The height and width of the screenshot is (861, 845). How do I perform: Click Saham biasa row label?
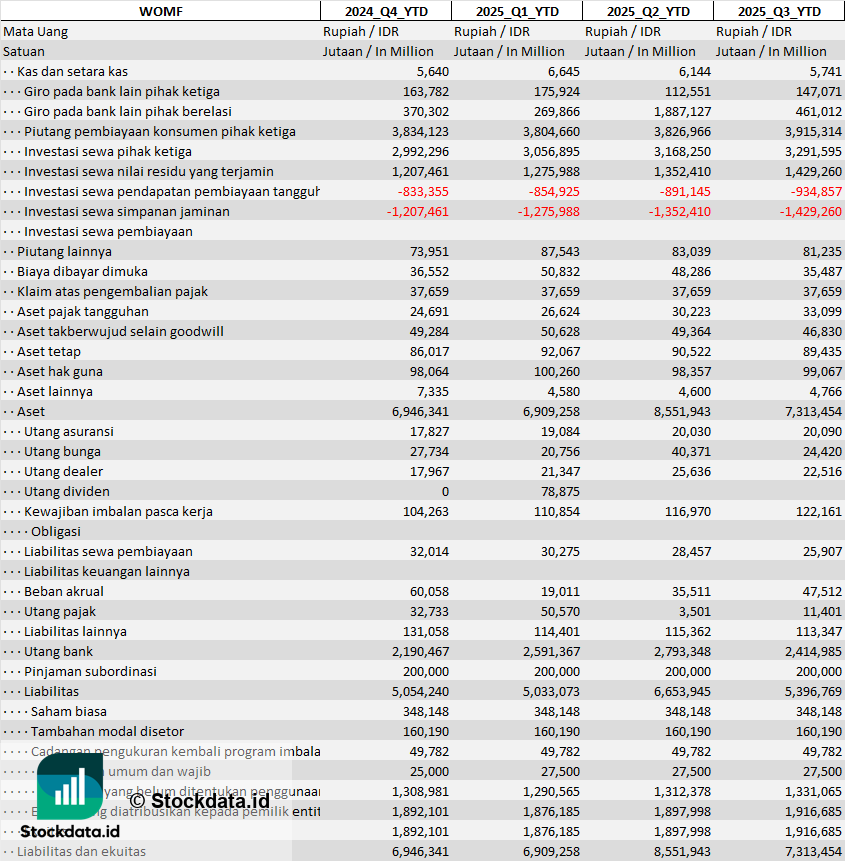coord(69,712)
